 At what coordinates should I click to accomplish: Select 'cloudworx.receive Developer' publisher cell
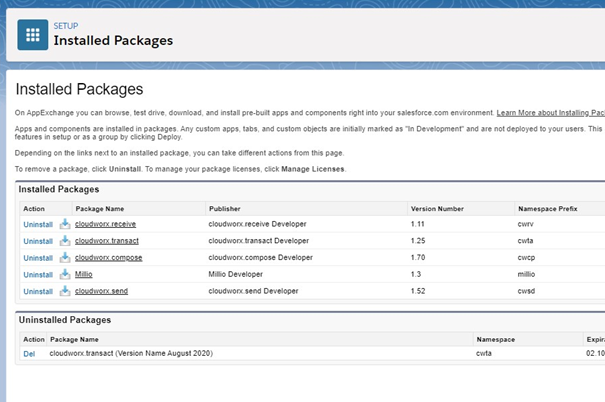[257, 224]
